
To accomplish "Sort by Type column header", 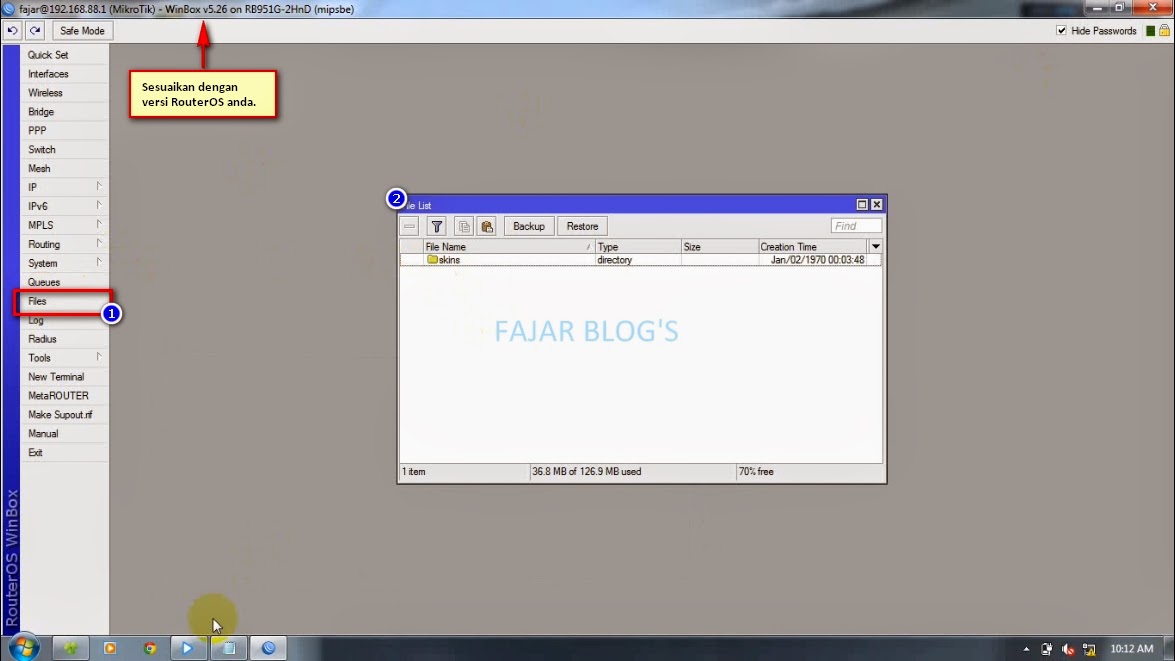I will pyautogui.click(x=638, y=247).
